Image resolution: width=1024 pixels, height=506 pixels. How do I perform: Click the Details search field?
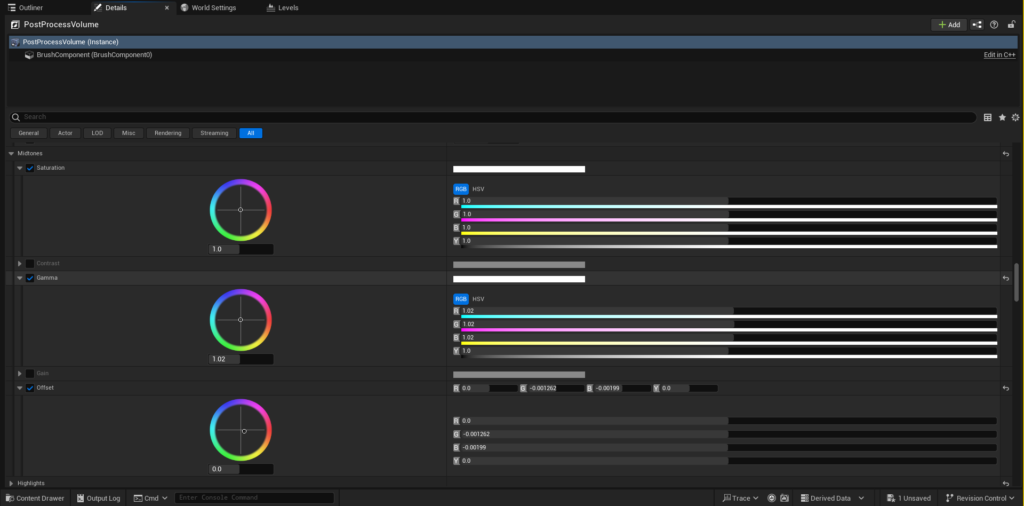pyautogui.click(x=493, y=118)
